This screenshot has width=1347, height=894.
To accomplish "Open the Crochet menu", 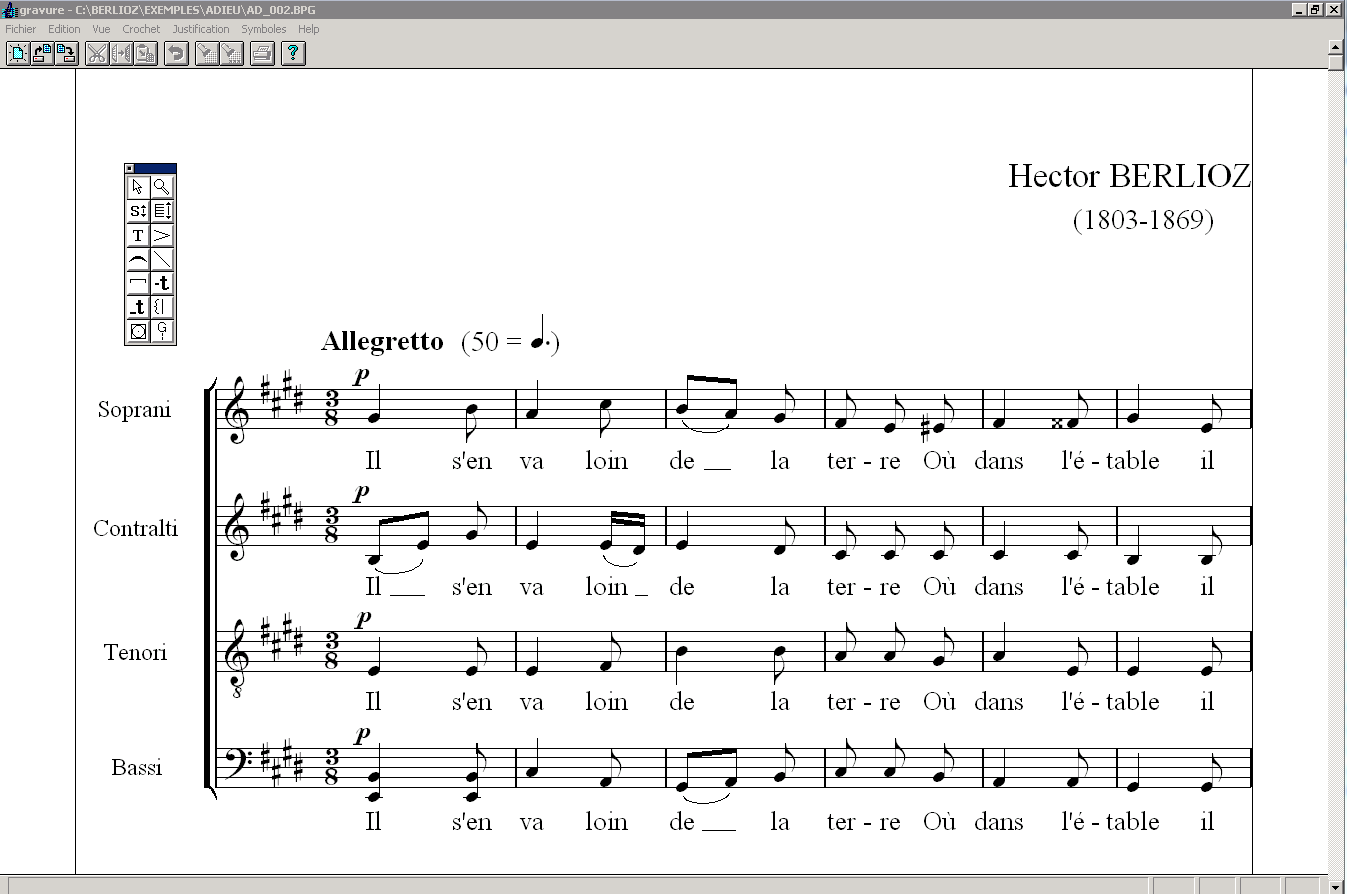I will pyautogui.click(x=141, y=29).
